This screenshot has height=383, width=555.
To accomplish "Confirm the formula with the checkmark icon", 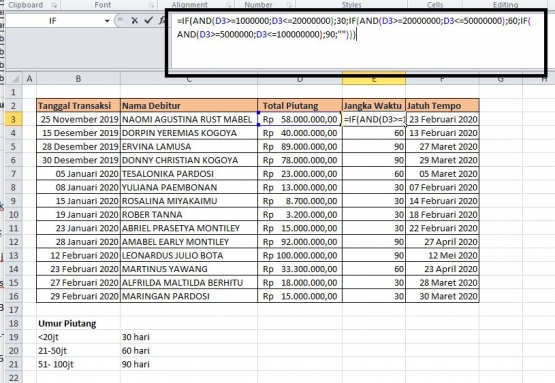I will [148, 21].
